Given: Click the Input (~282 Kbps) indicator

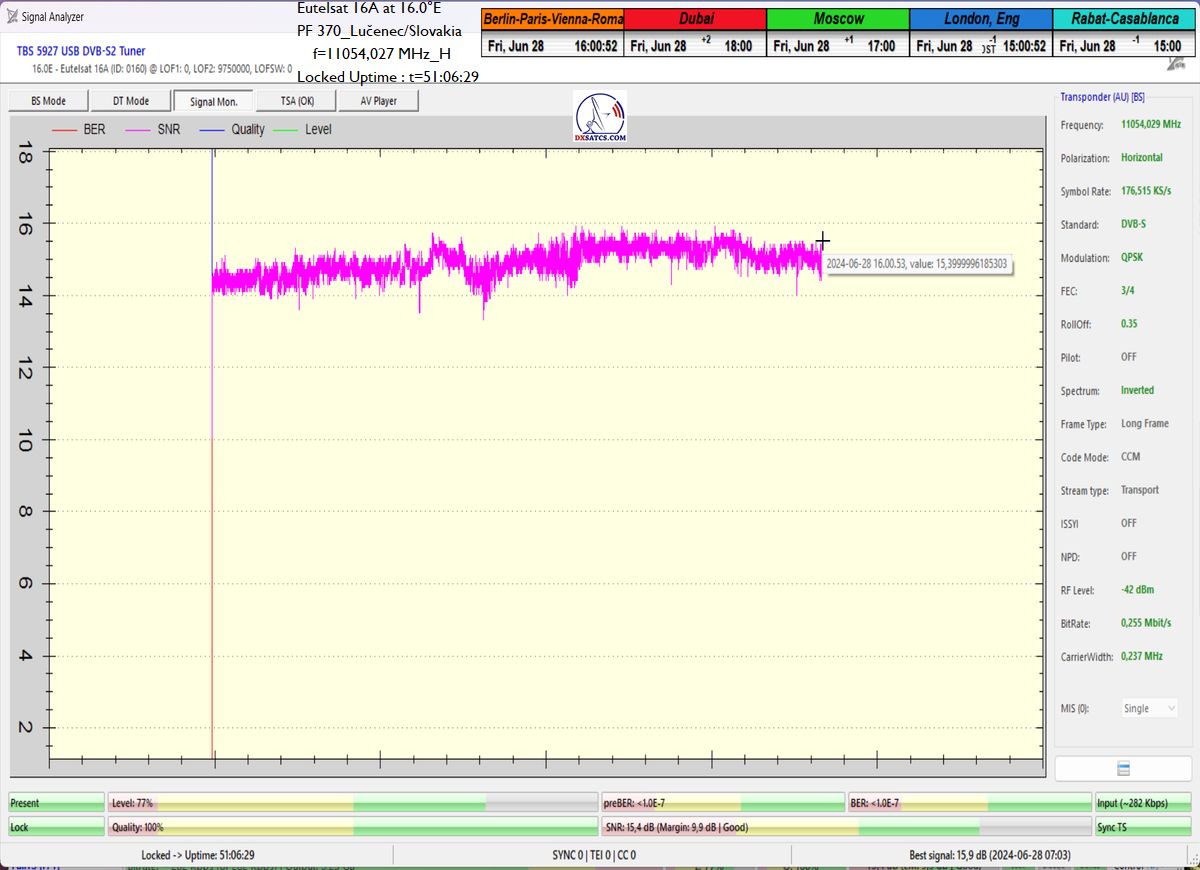Looking at the screenshot, I should (1142, 803).
